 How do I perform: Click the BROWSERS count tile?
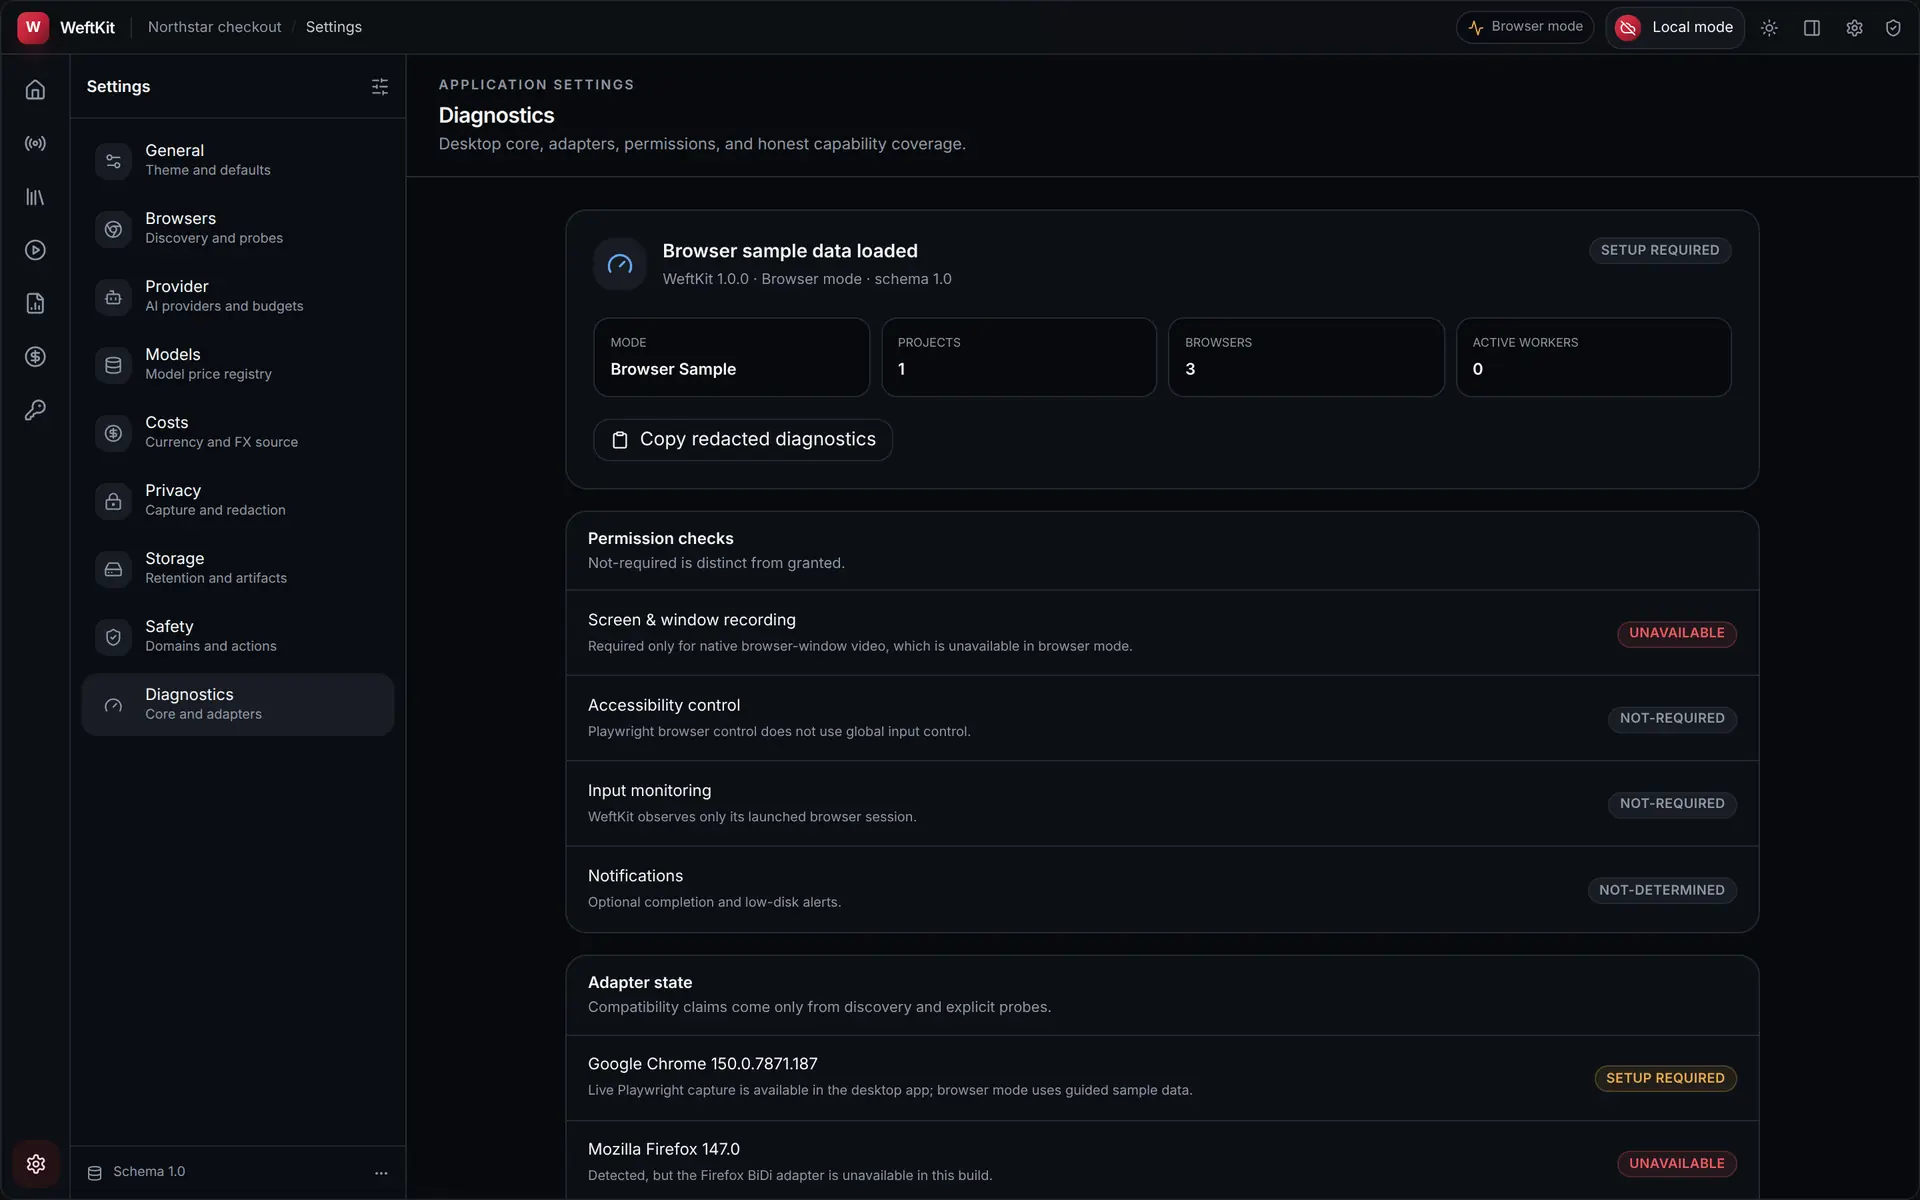click(x=1306, y=357)
